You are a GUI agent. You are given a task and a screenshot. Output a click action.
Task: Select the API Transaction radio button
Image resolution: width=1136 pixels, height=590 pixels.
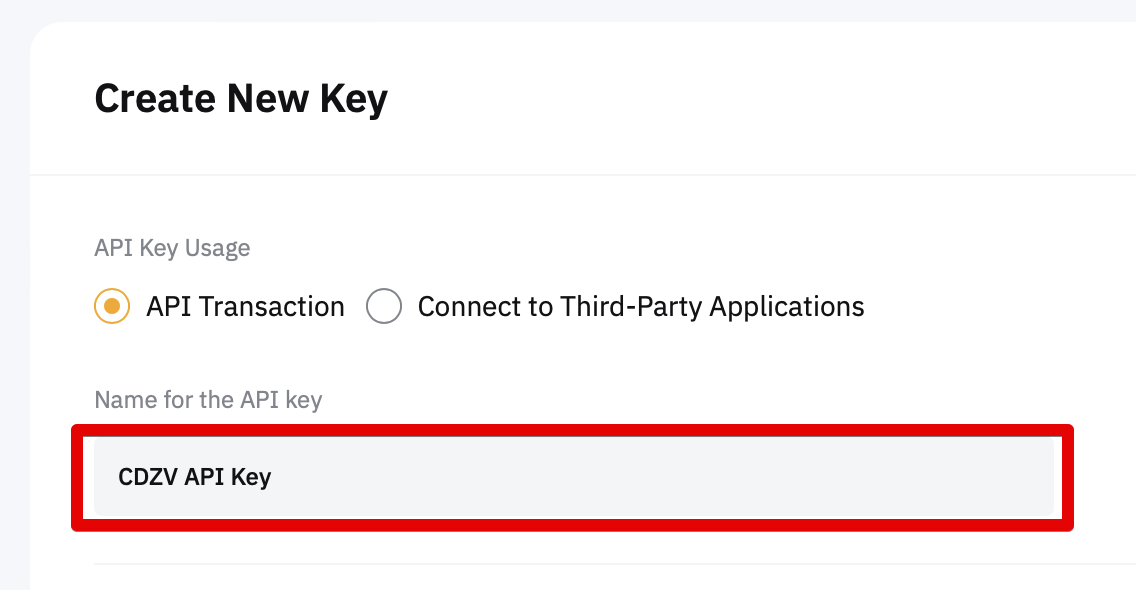click(112, 306)
